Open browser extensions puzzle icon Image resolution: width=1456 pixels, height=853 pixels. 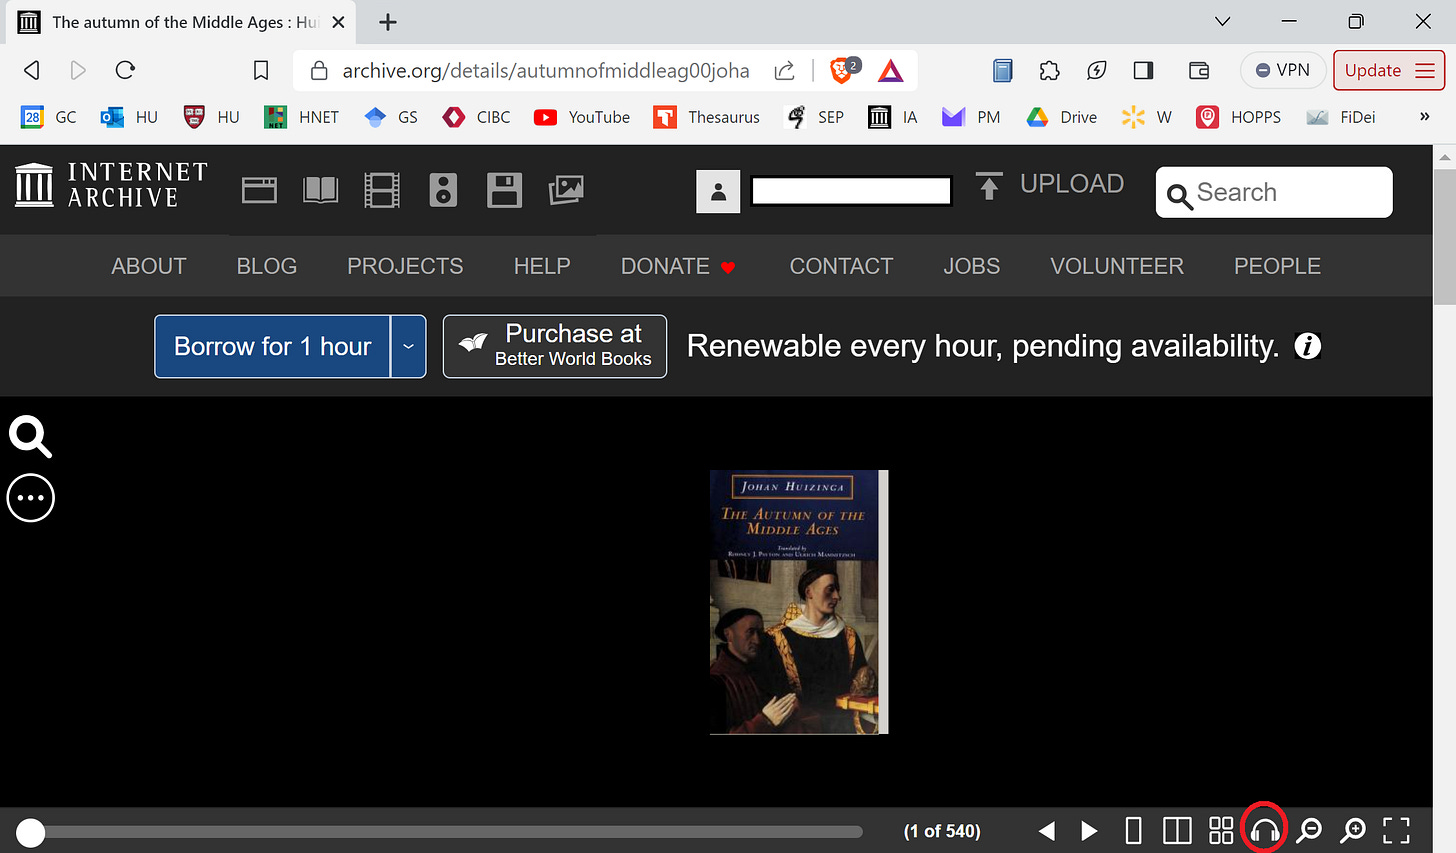tap(1049, 70)
